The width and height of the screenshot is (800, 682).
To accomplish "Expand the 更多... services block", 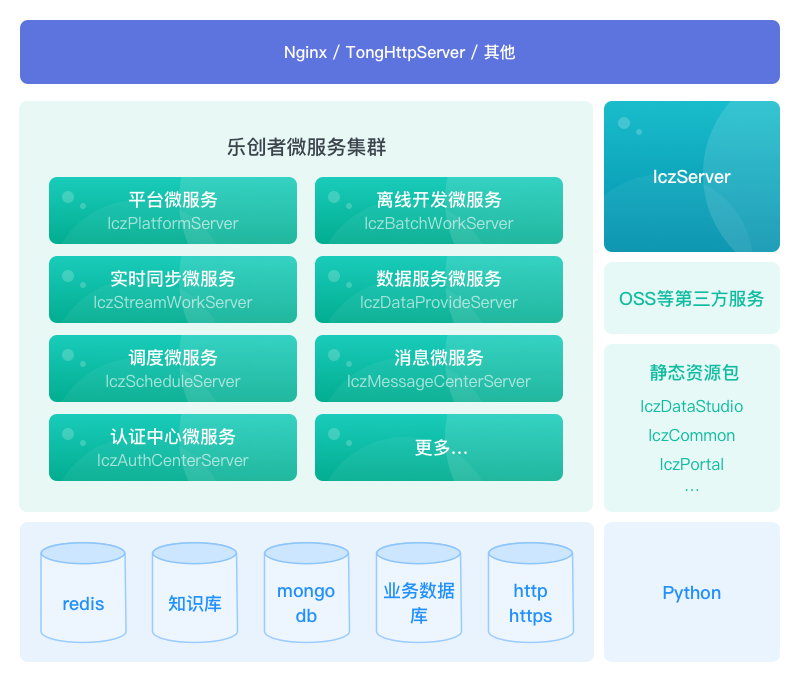I will coord(439,447).
